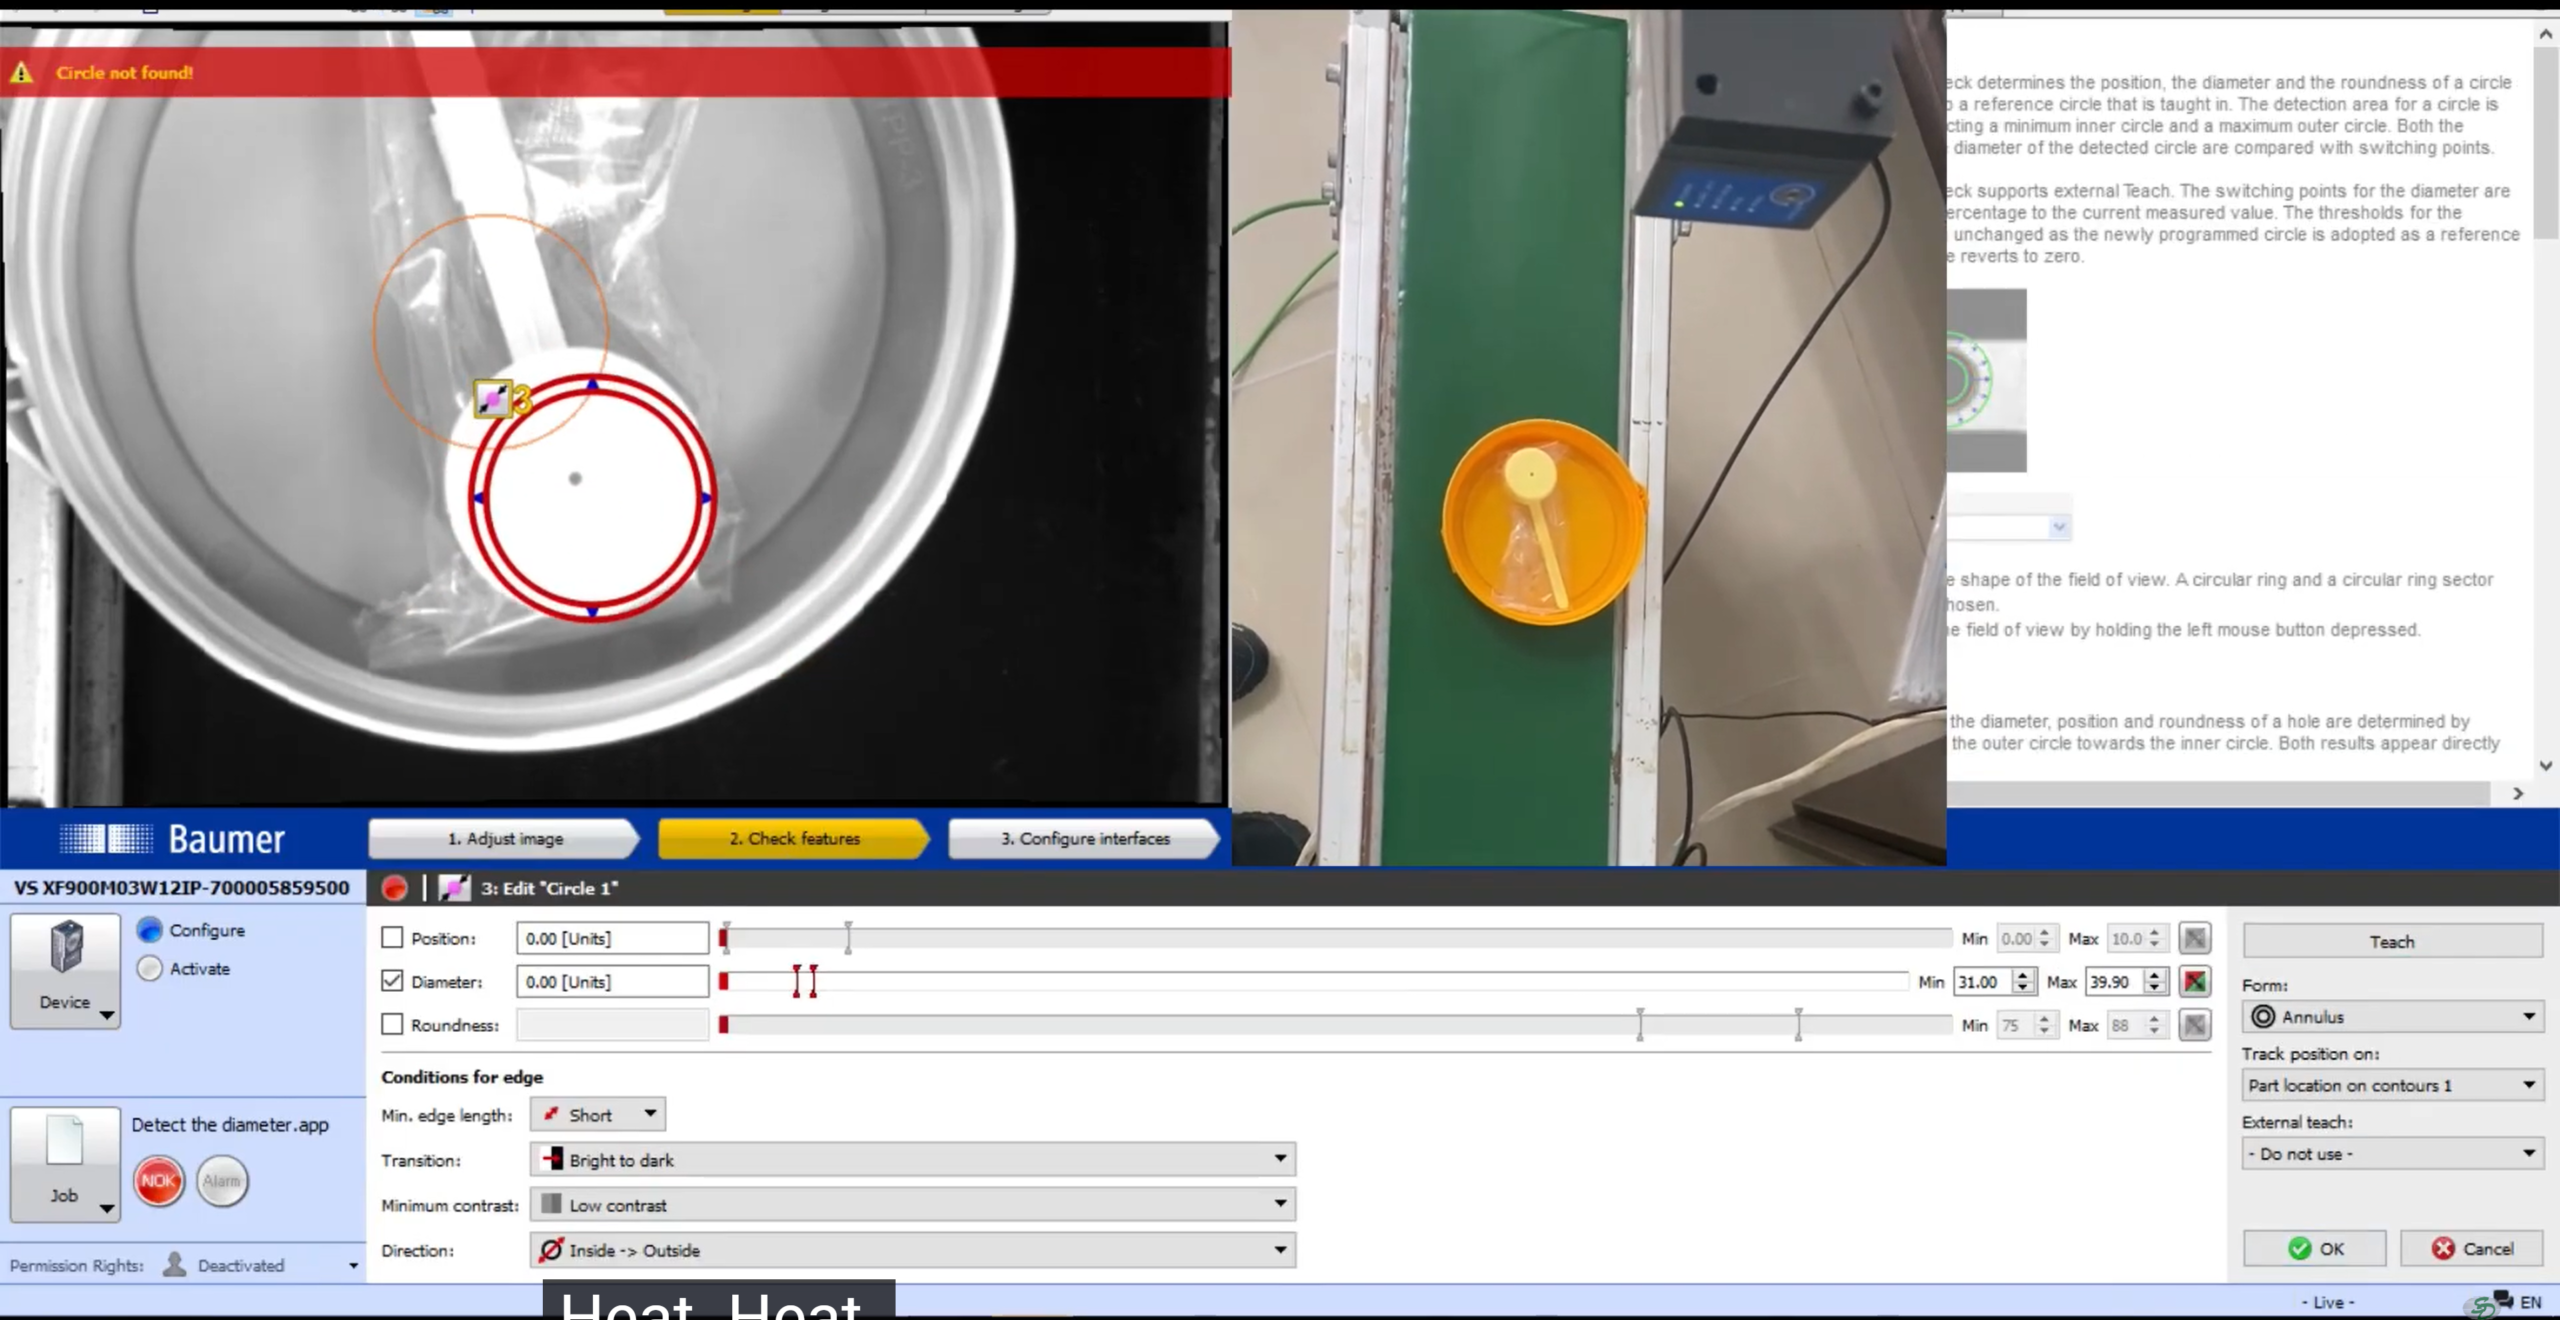Open the Direction dropdown

913,1250
